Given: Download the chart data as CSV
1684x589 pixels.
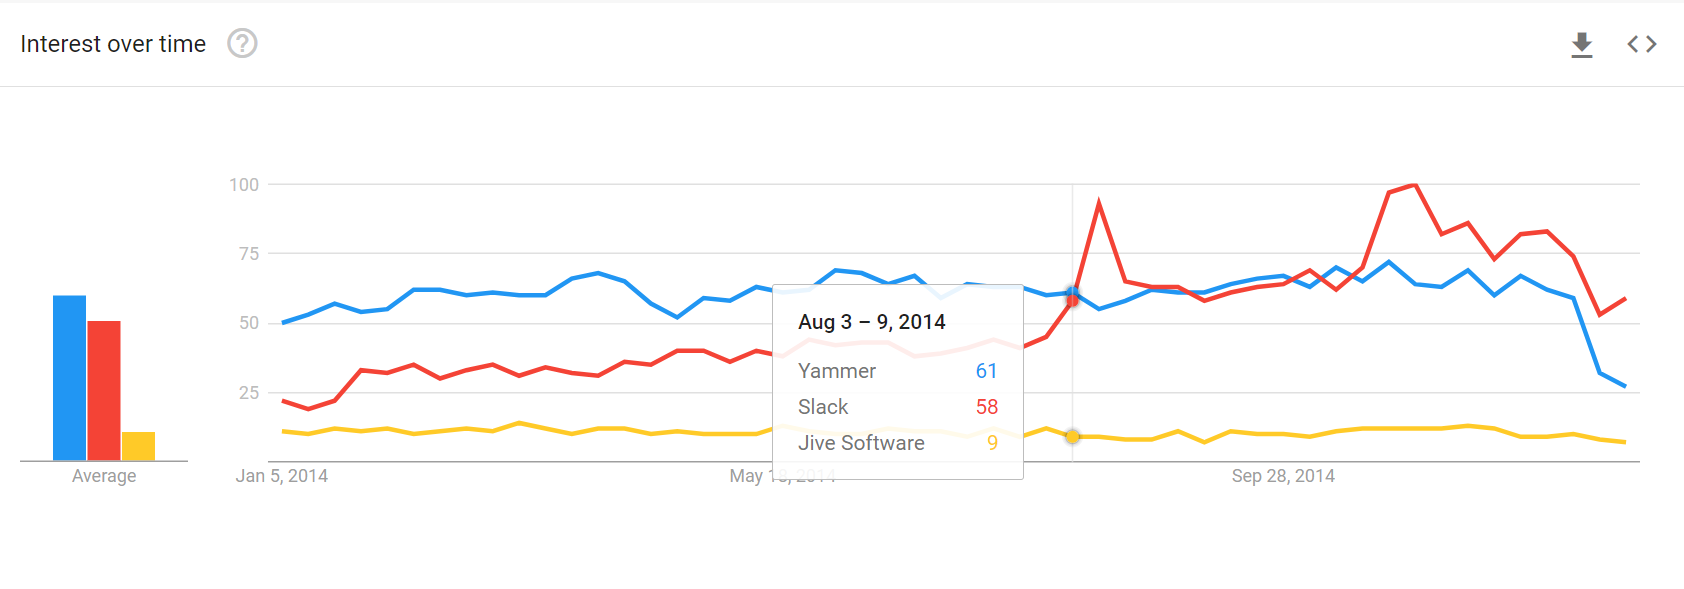Looking at the screenshot, I should [1581, 44].
